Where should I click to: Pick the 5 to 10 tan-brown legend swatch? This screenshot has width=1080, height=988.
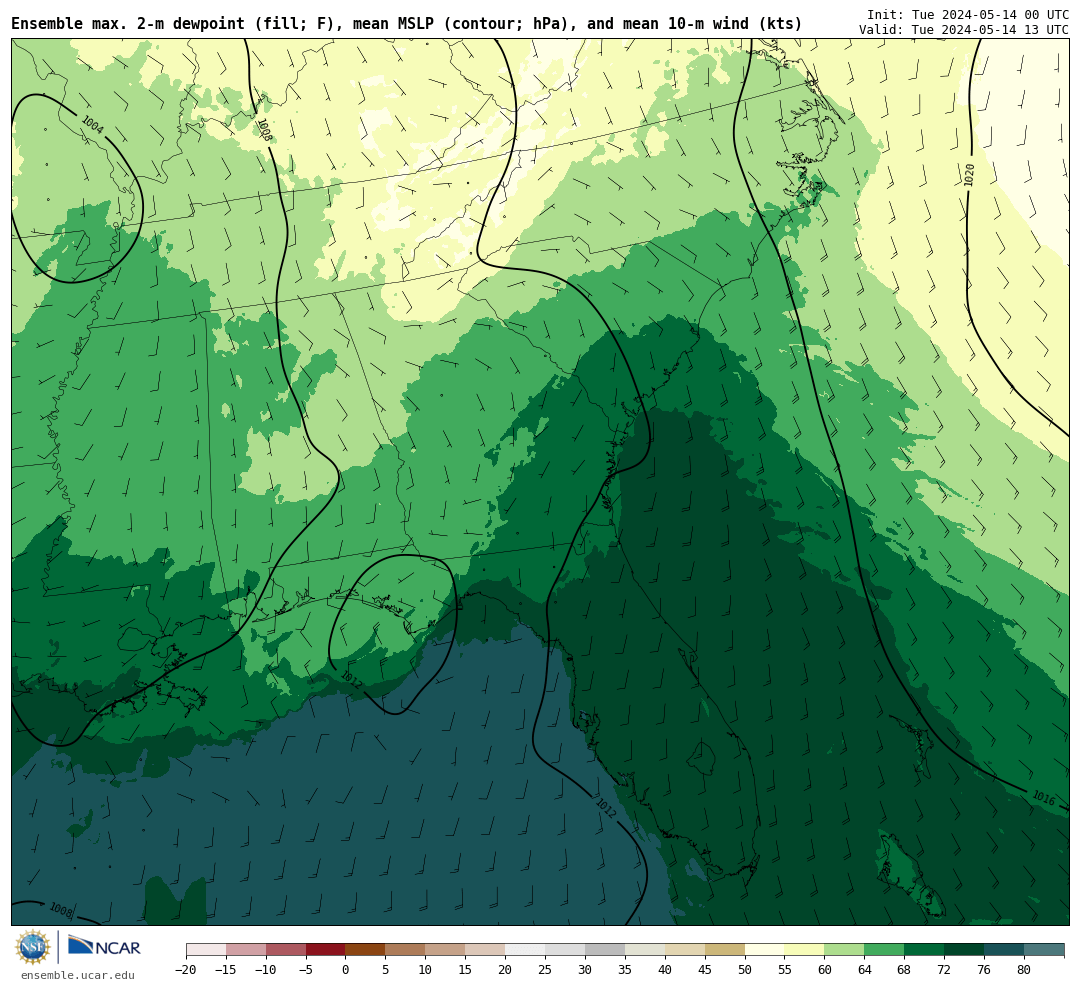[x=406, y=950]
